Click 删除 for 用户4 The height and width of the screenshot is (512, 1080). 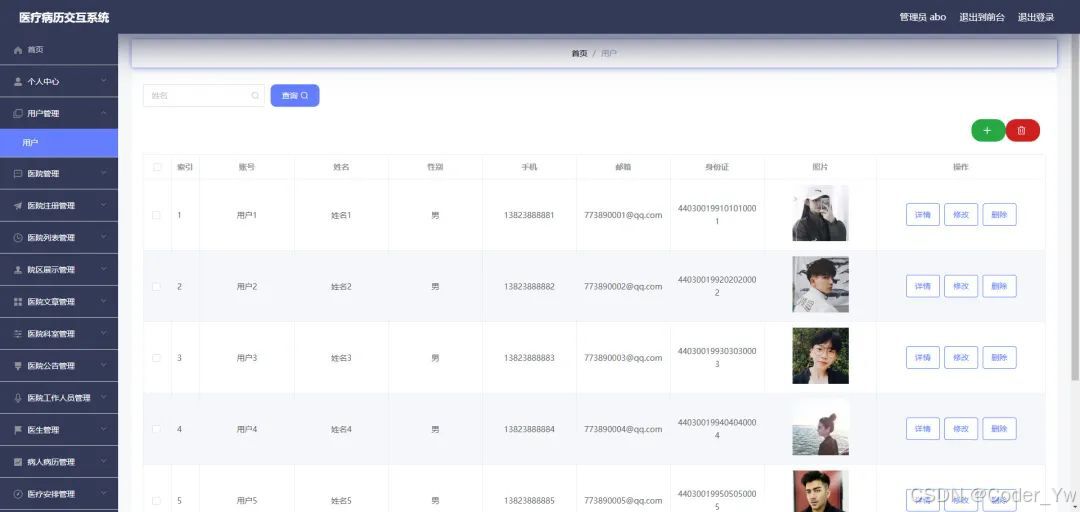click(999, 429)
